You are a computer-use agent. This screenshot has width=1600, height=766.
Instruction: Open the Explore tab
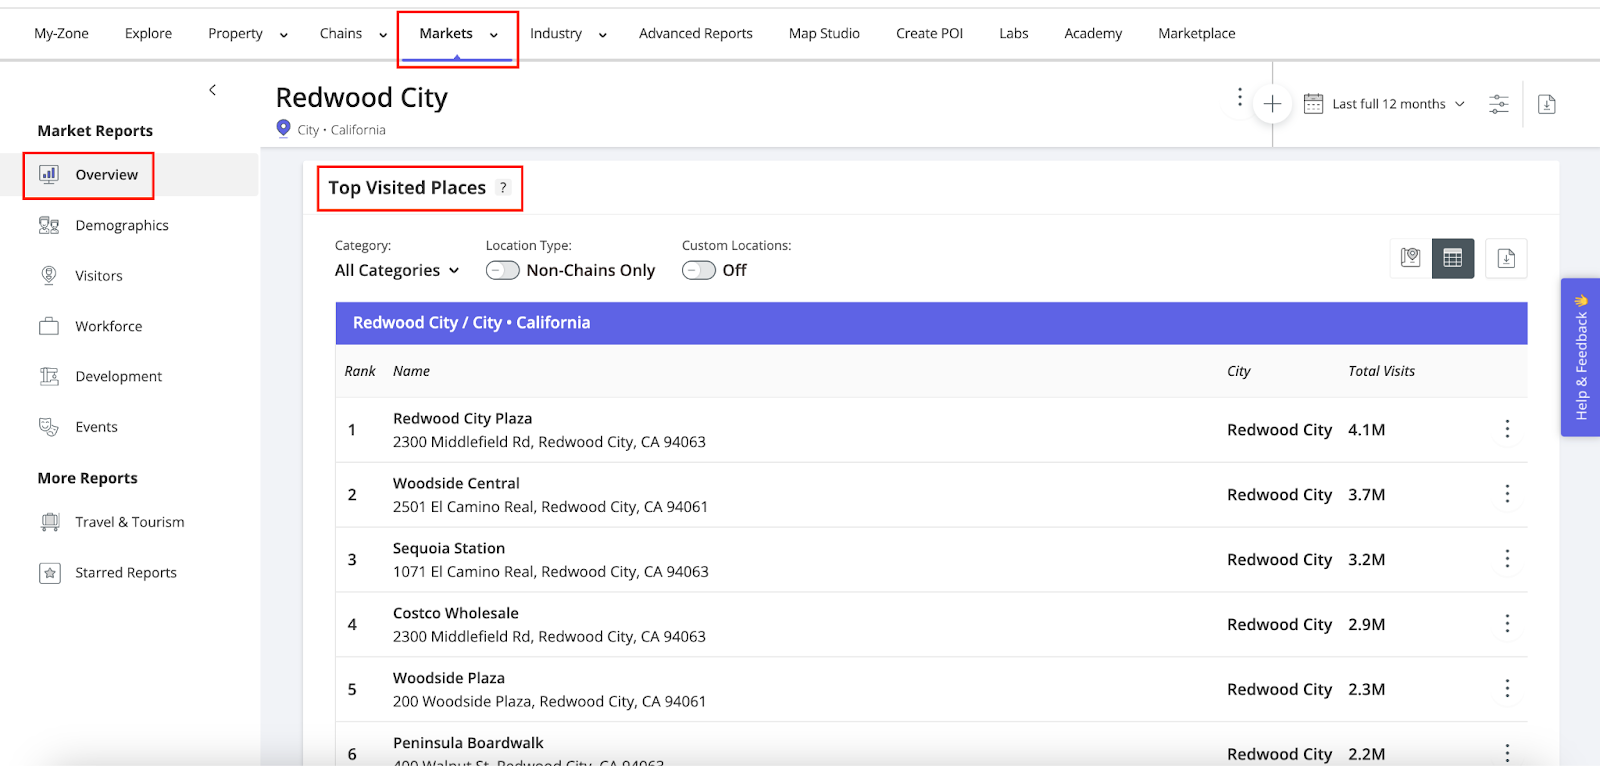148,33
